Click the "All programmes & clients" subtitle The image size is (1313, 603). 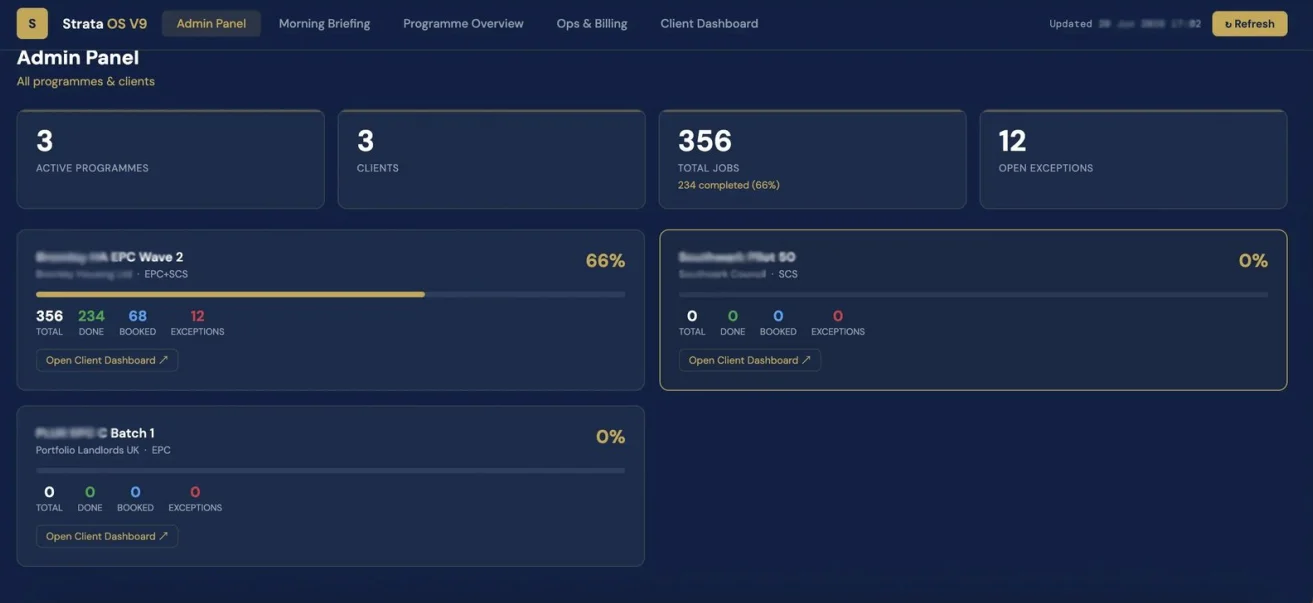(x=86, y=81)
